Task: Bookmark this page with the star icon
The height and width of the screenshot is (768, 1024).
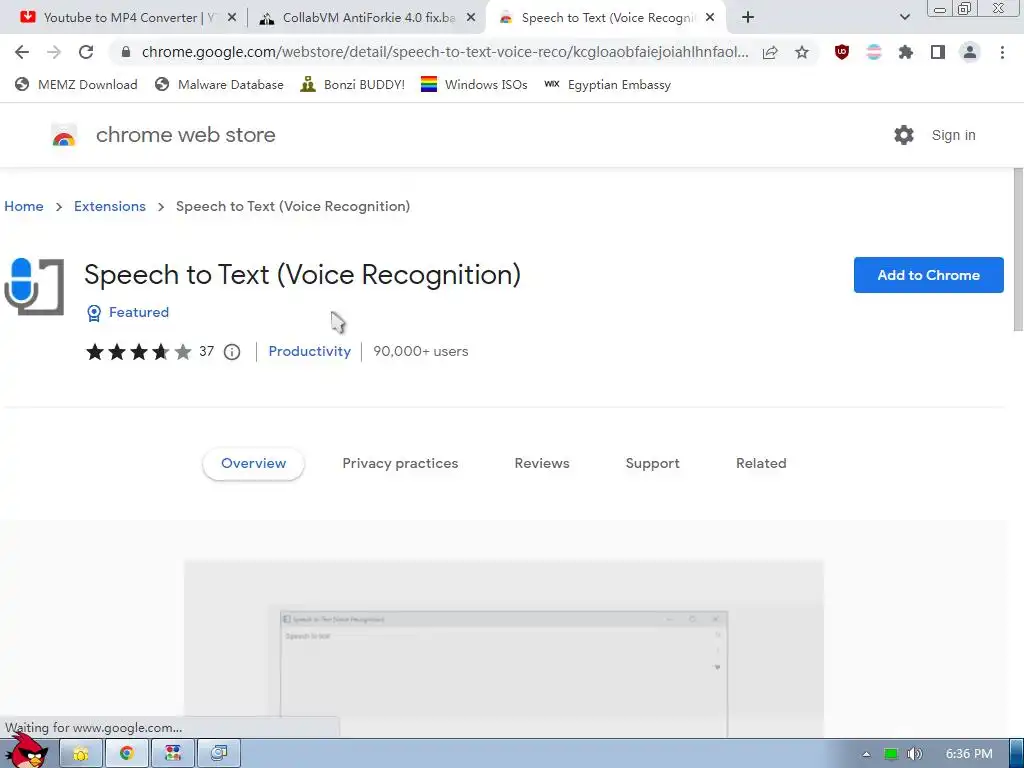Action: tap(802, 52)
